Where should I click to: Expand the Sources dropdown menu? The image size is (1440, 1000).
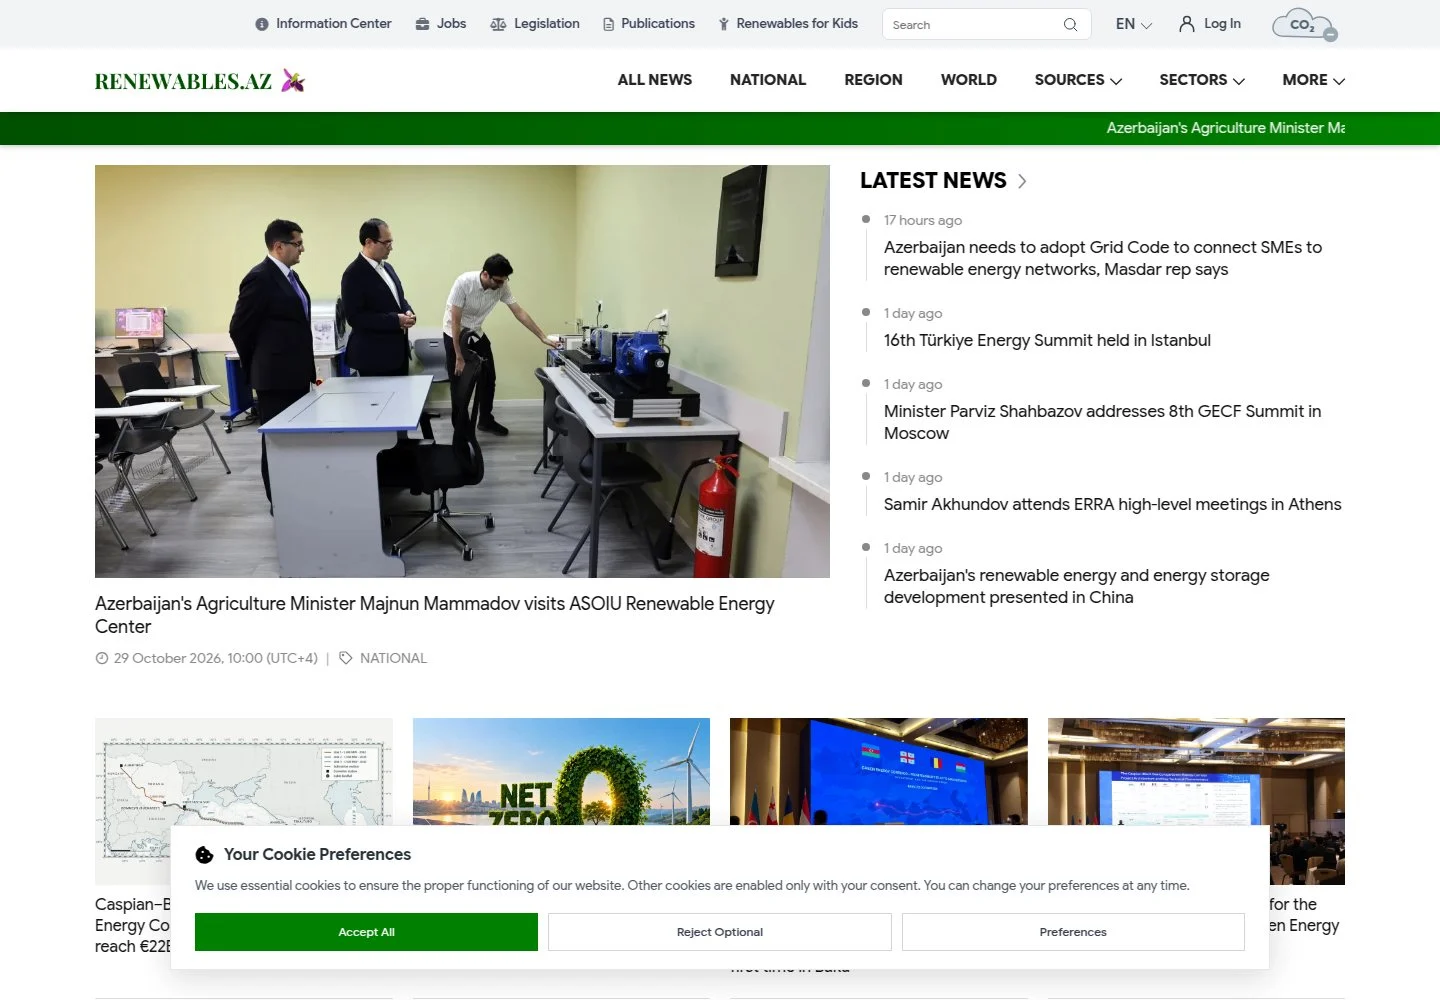[1078, 80]
